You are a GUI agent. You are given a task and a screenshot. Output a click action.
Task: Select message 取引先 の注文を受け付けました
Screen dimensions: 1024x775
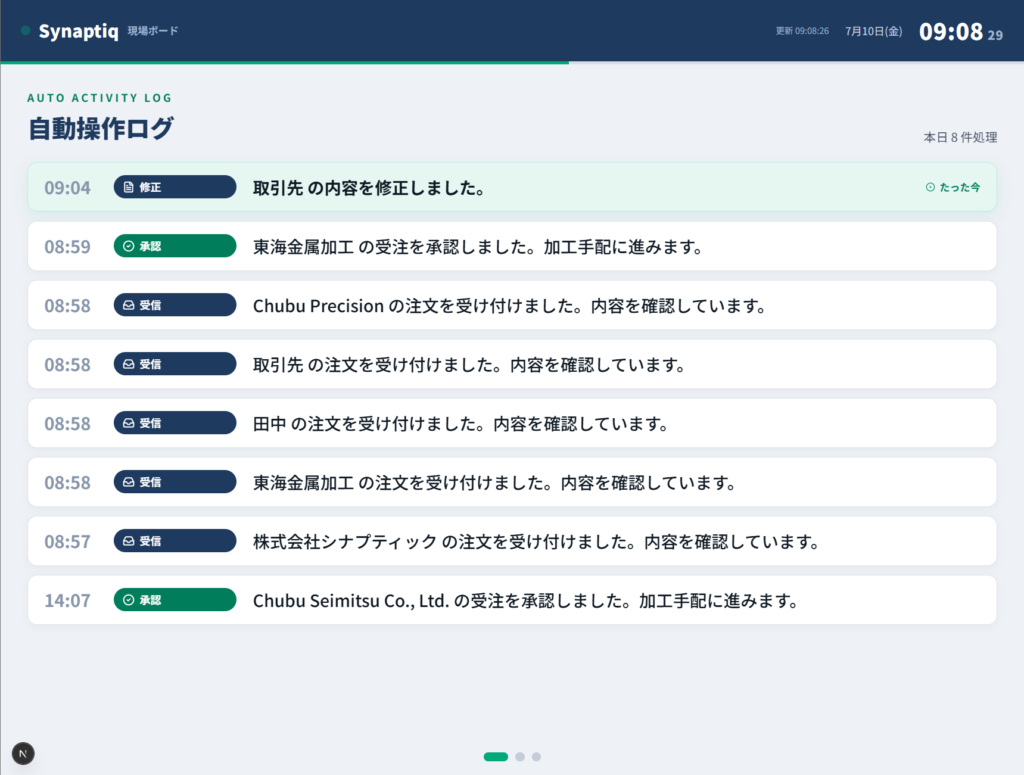pyautogui.click(x=469, y=364)
